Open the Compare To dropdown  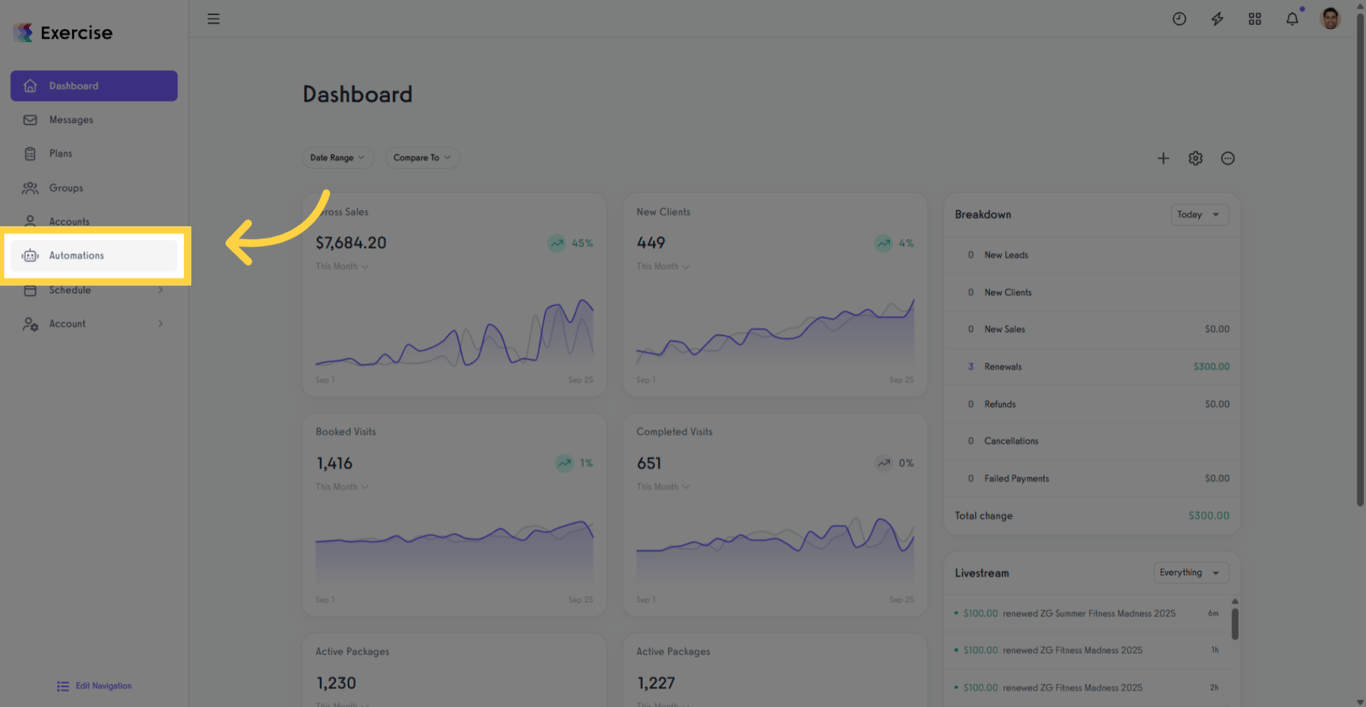pyautogui.click(x=421, y=158)
